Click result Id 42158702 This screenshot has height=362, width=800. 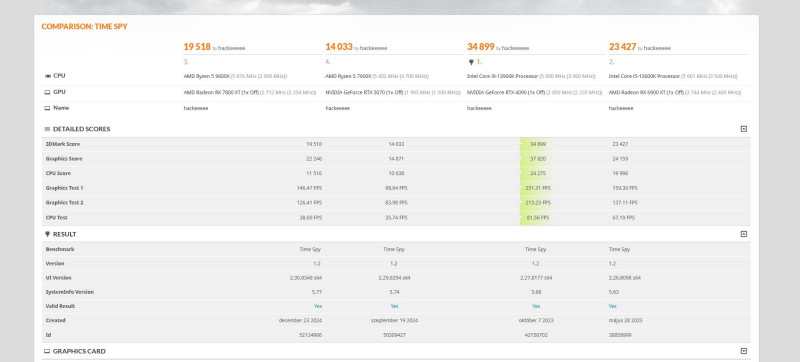click(x=536, y=335)
